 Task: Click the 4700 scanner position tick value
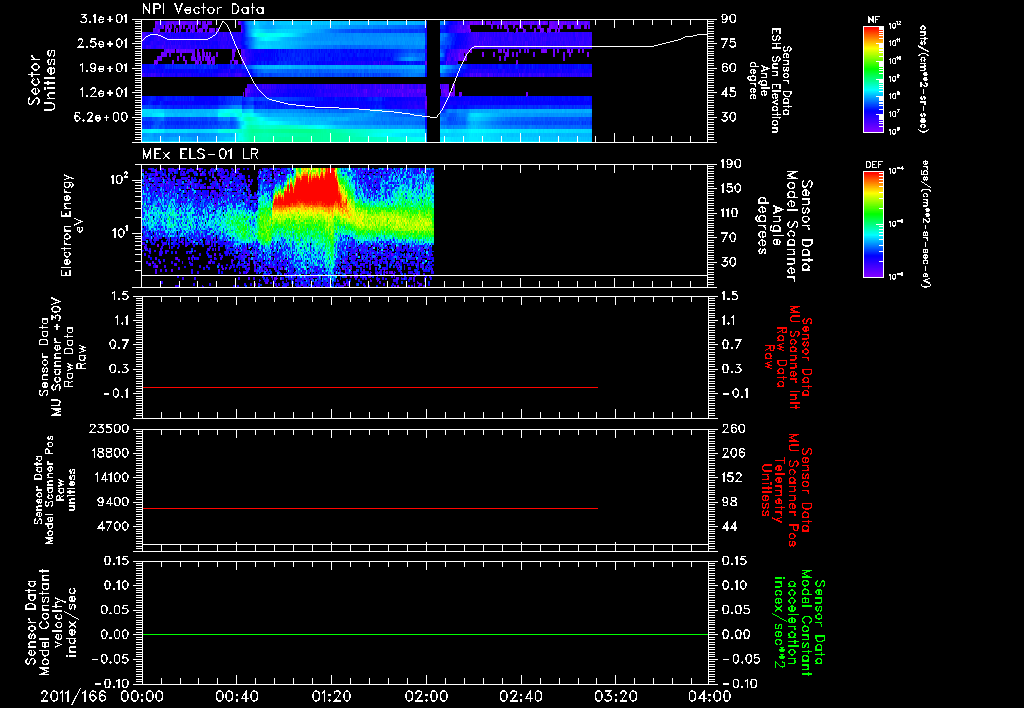(113, 526)
